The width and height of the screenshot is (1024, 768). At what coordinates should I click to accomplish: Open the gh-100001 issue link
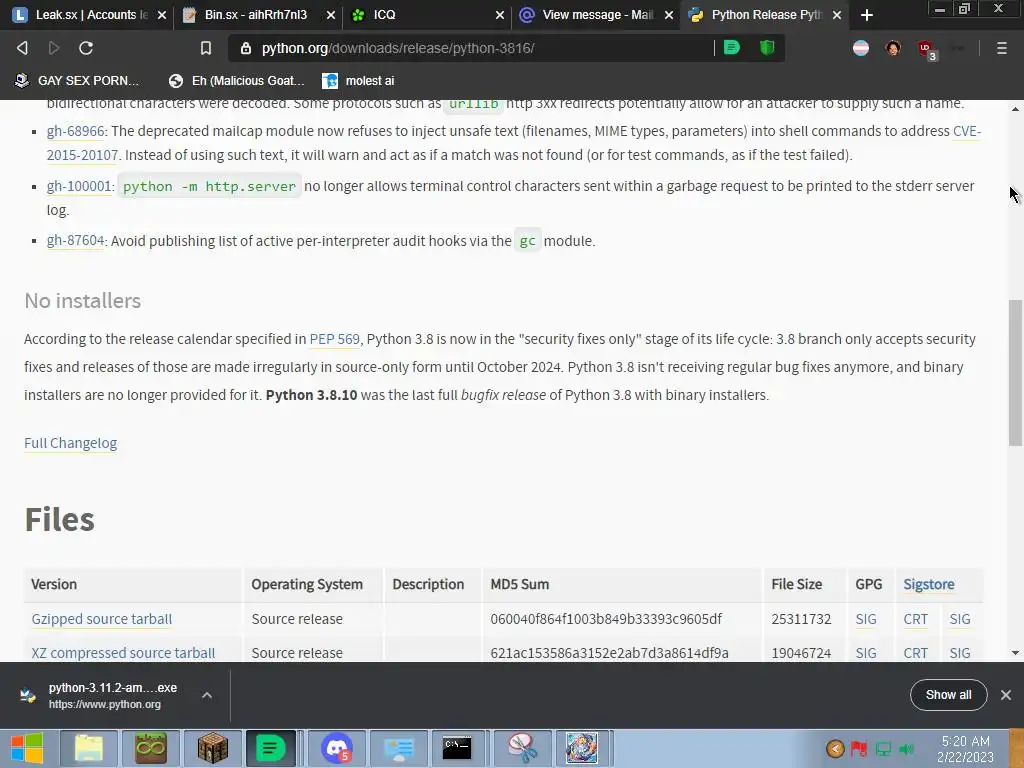[79, 186]
